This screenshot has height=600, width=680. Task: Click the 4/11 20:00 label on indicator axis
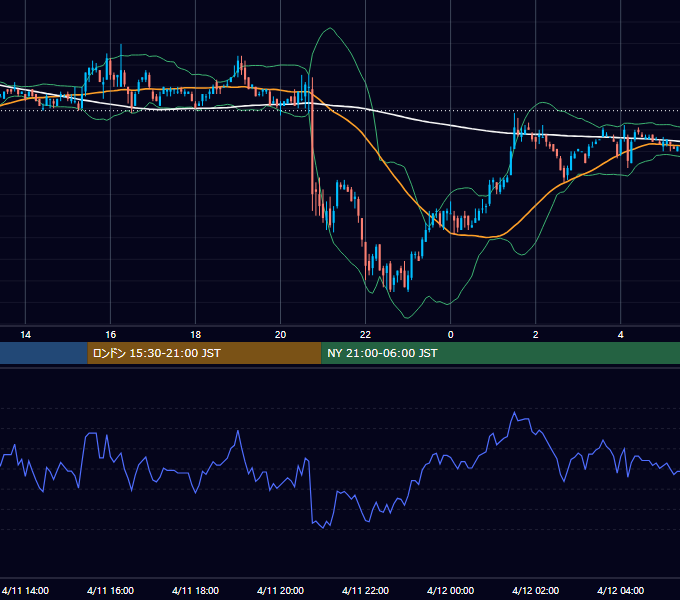(280, 590)
